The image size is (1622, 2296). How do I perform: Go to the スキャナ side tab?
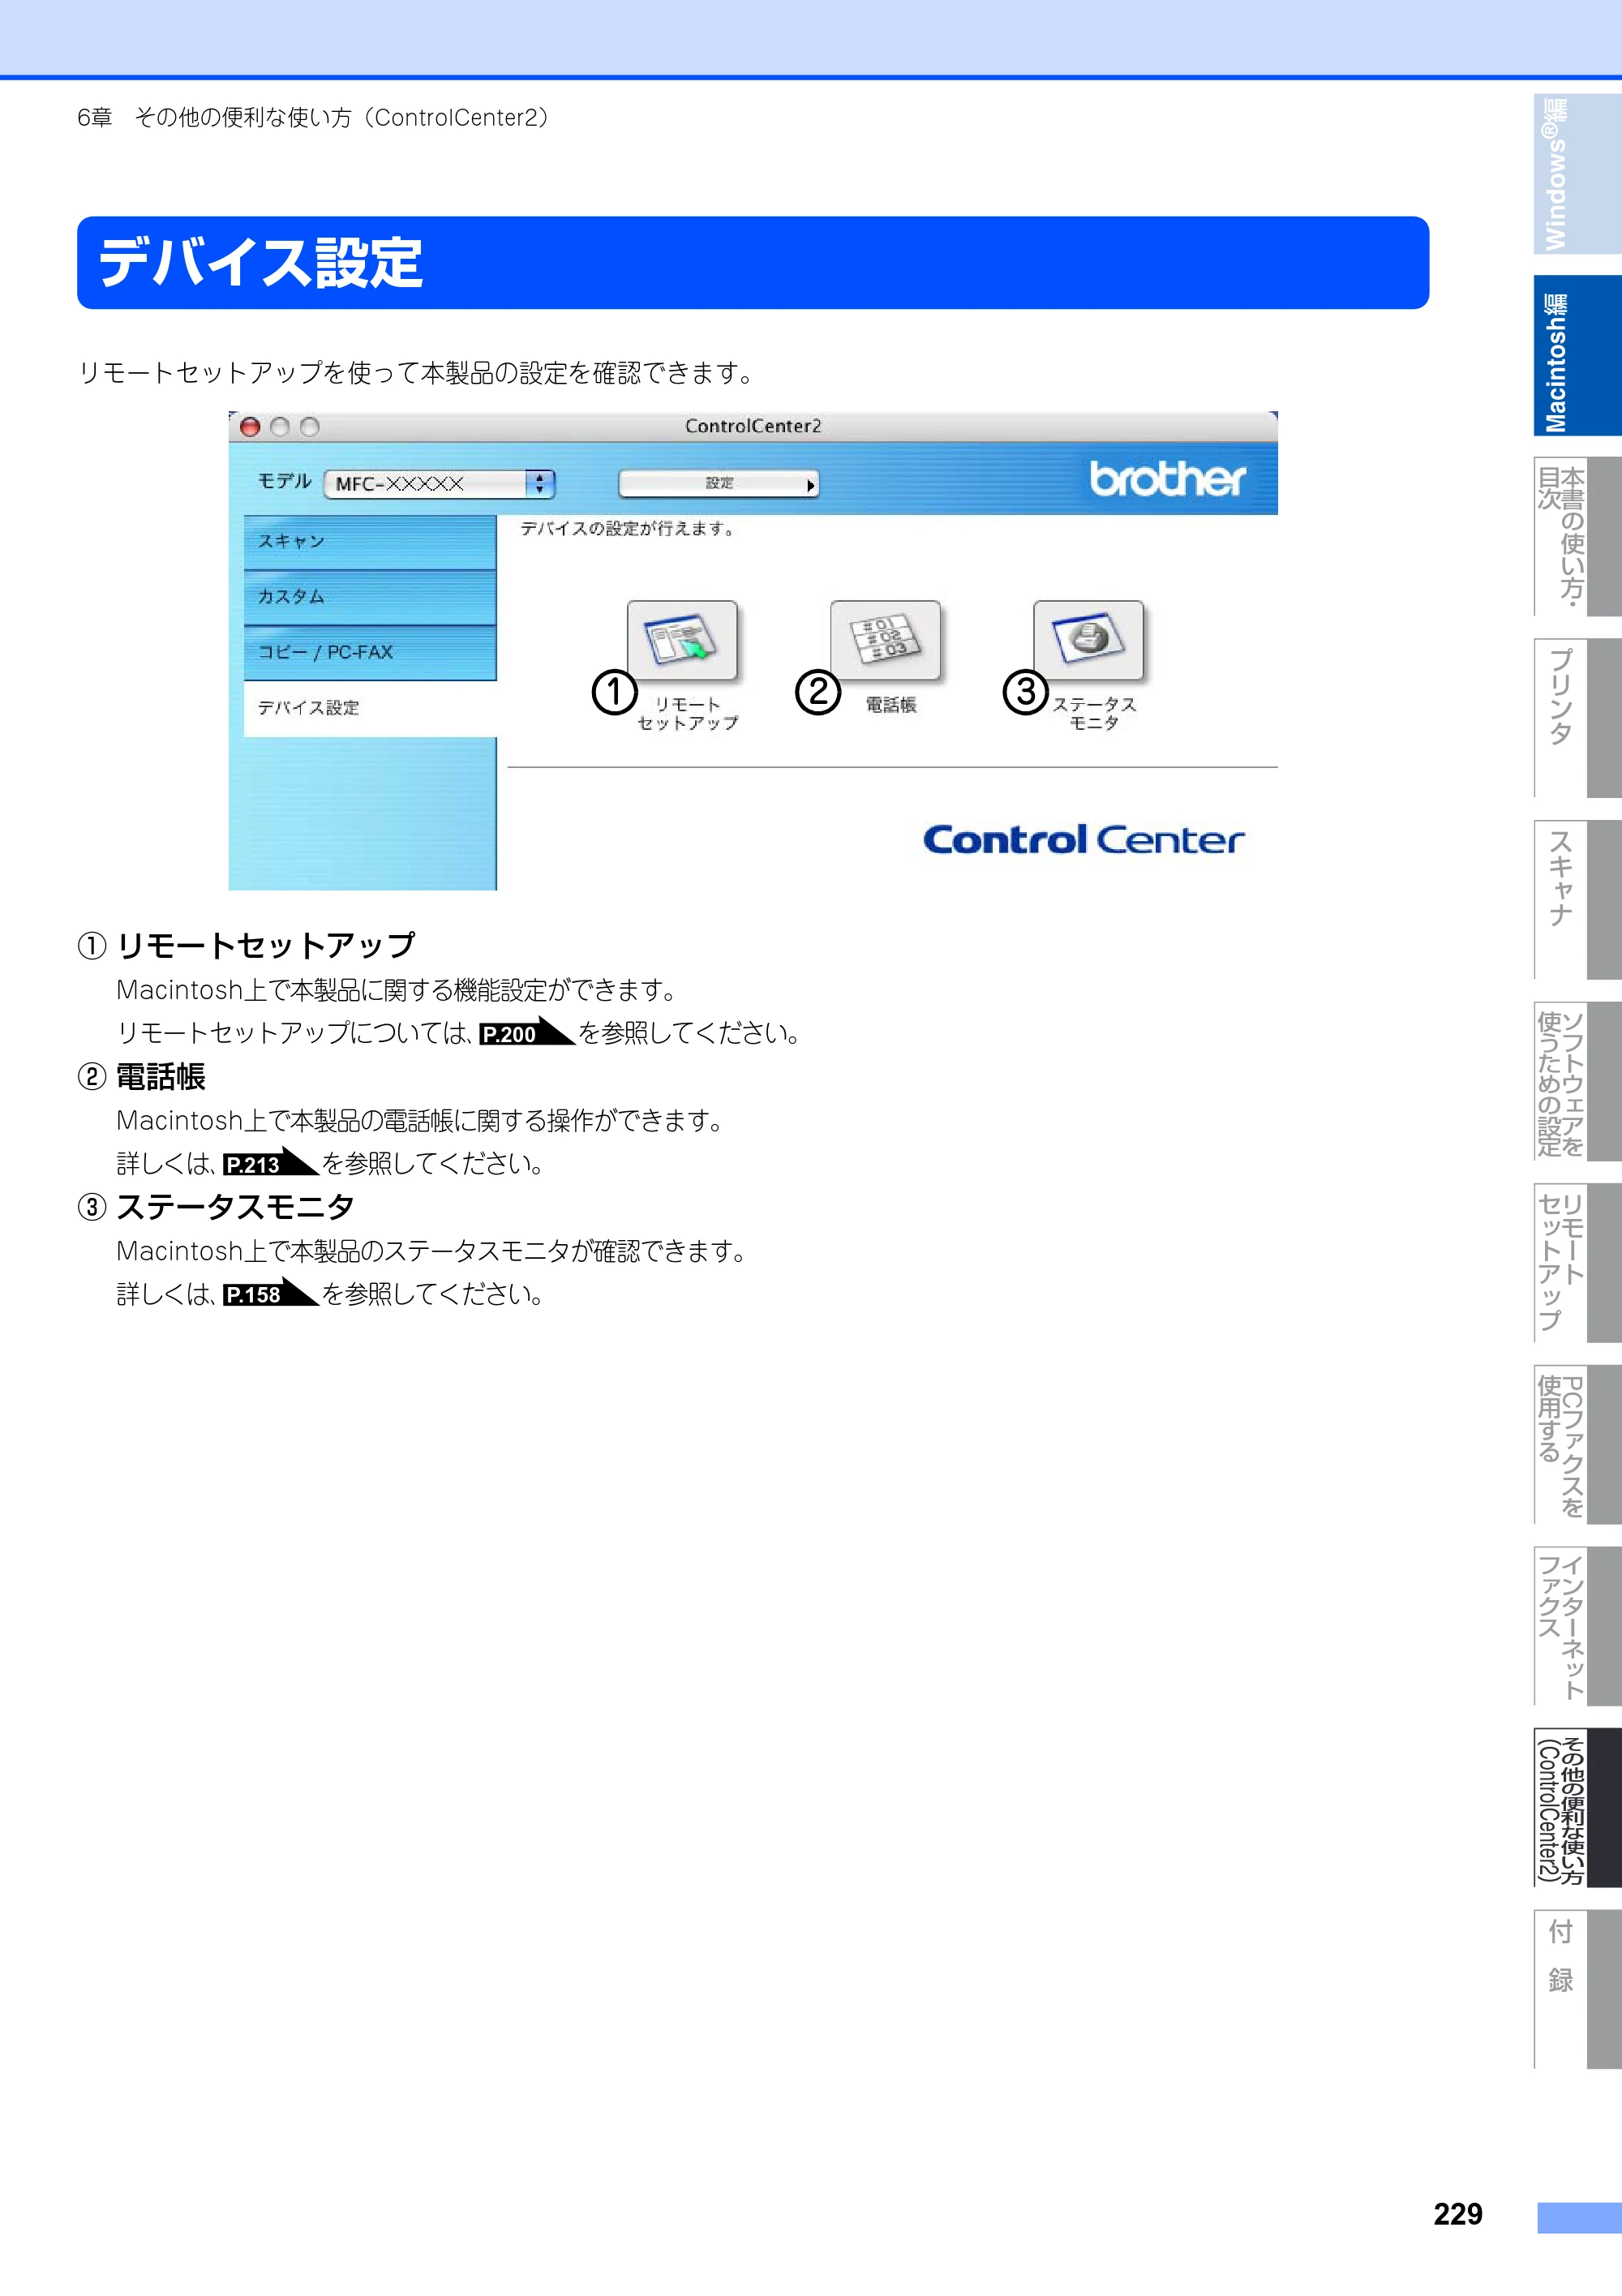click(1577, 900)
